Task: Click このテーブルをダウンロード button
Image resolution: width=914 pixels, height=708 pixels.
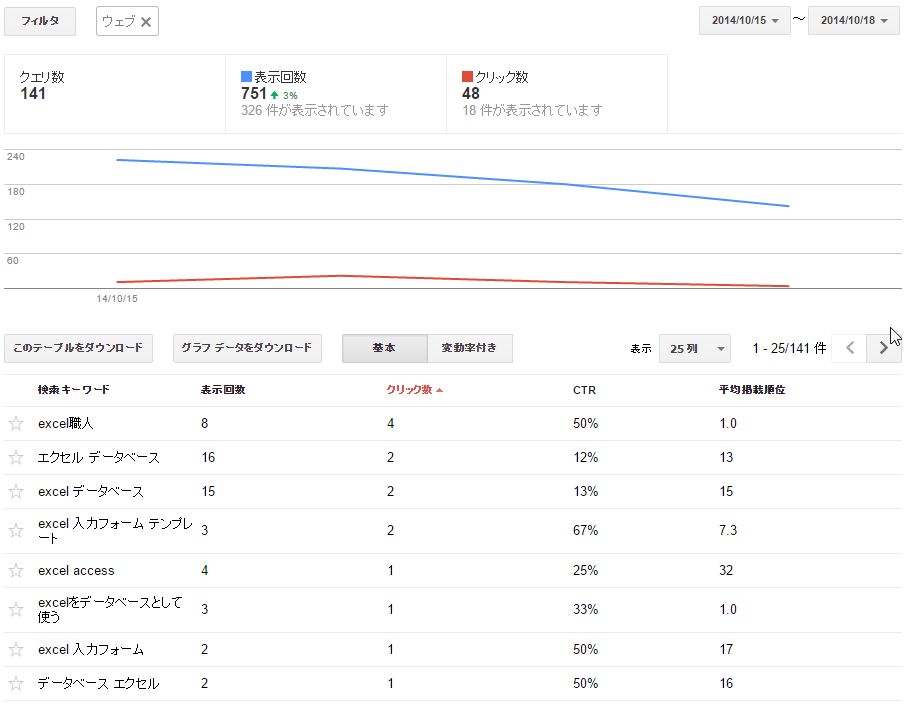Action: (79, 348)
